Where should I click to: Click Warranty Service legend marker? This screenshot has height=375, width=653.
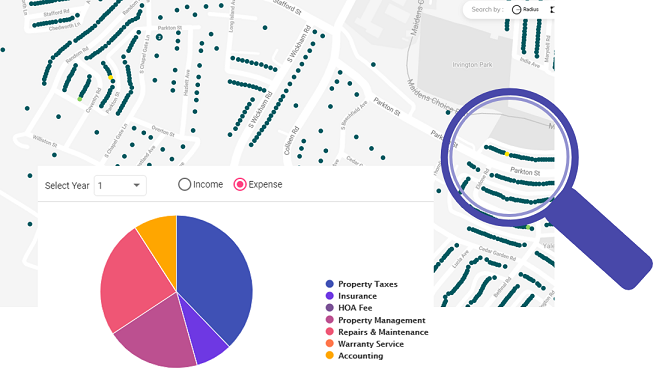coord(330,344)
